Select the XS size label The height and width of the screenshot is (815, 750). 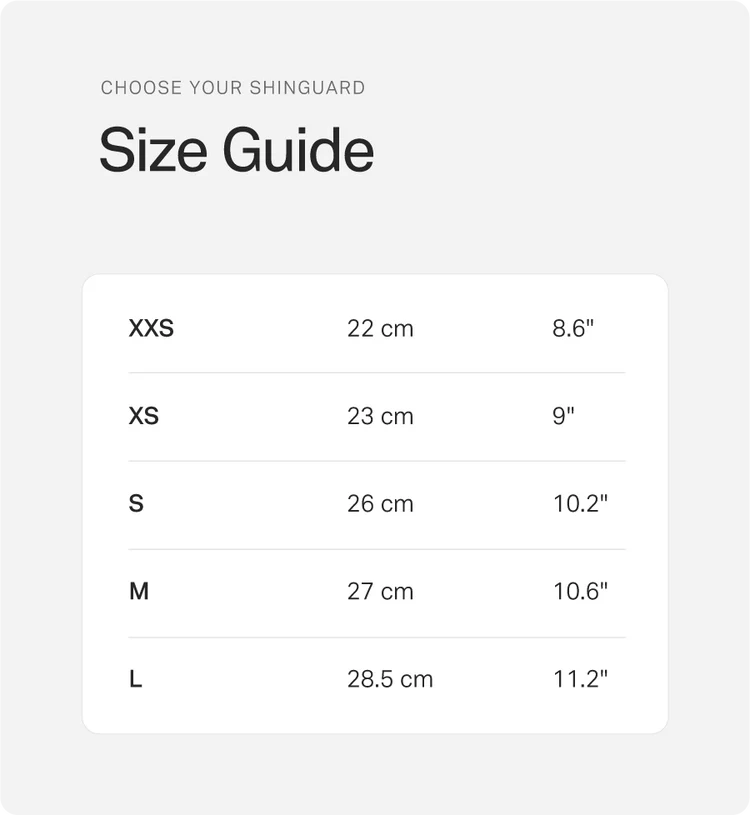[144, 416]
